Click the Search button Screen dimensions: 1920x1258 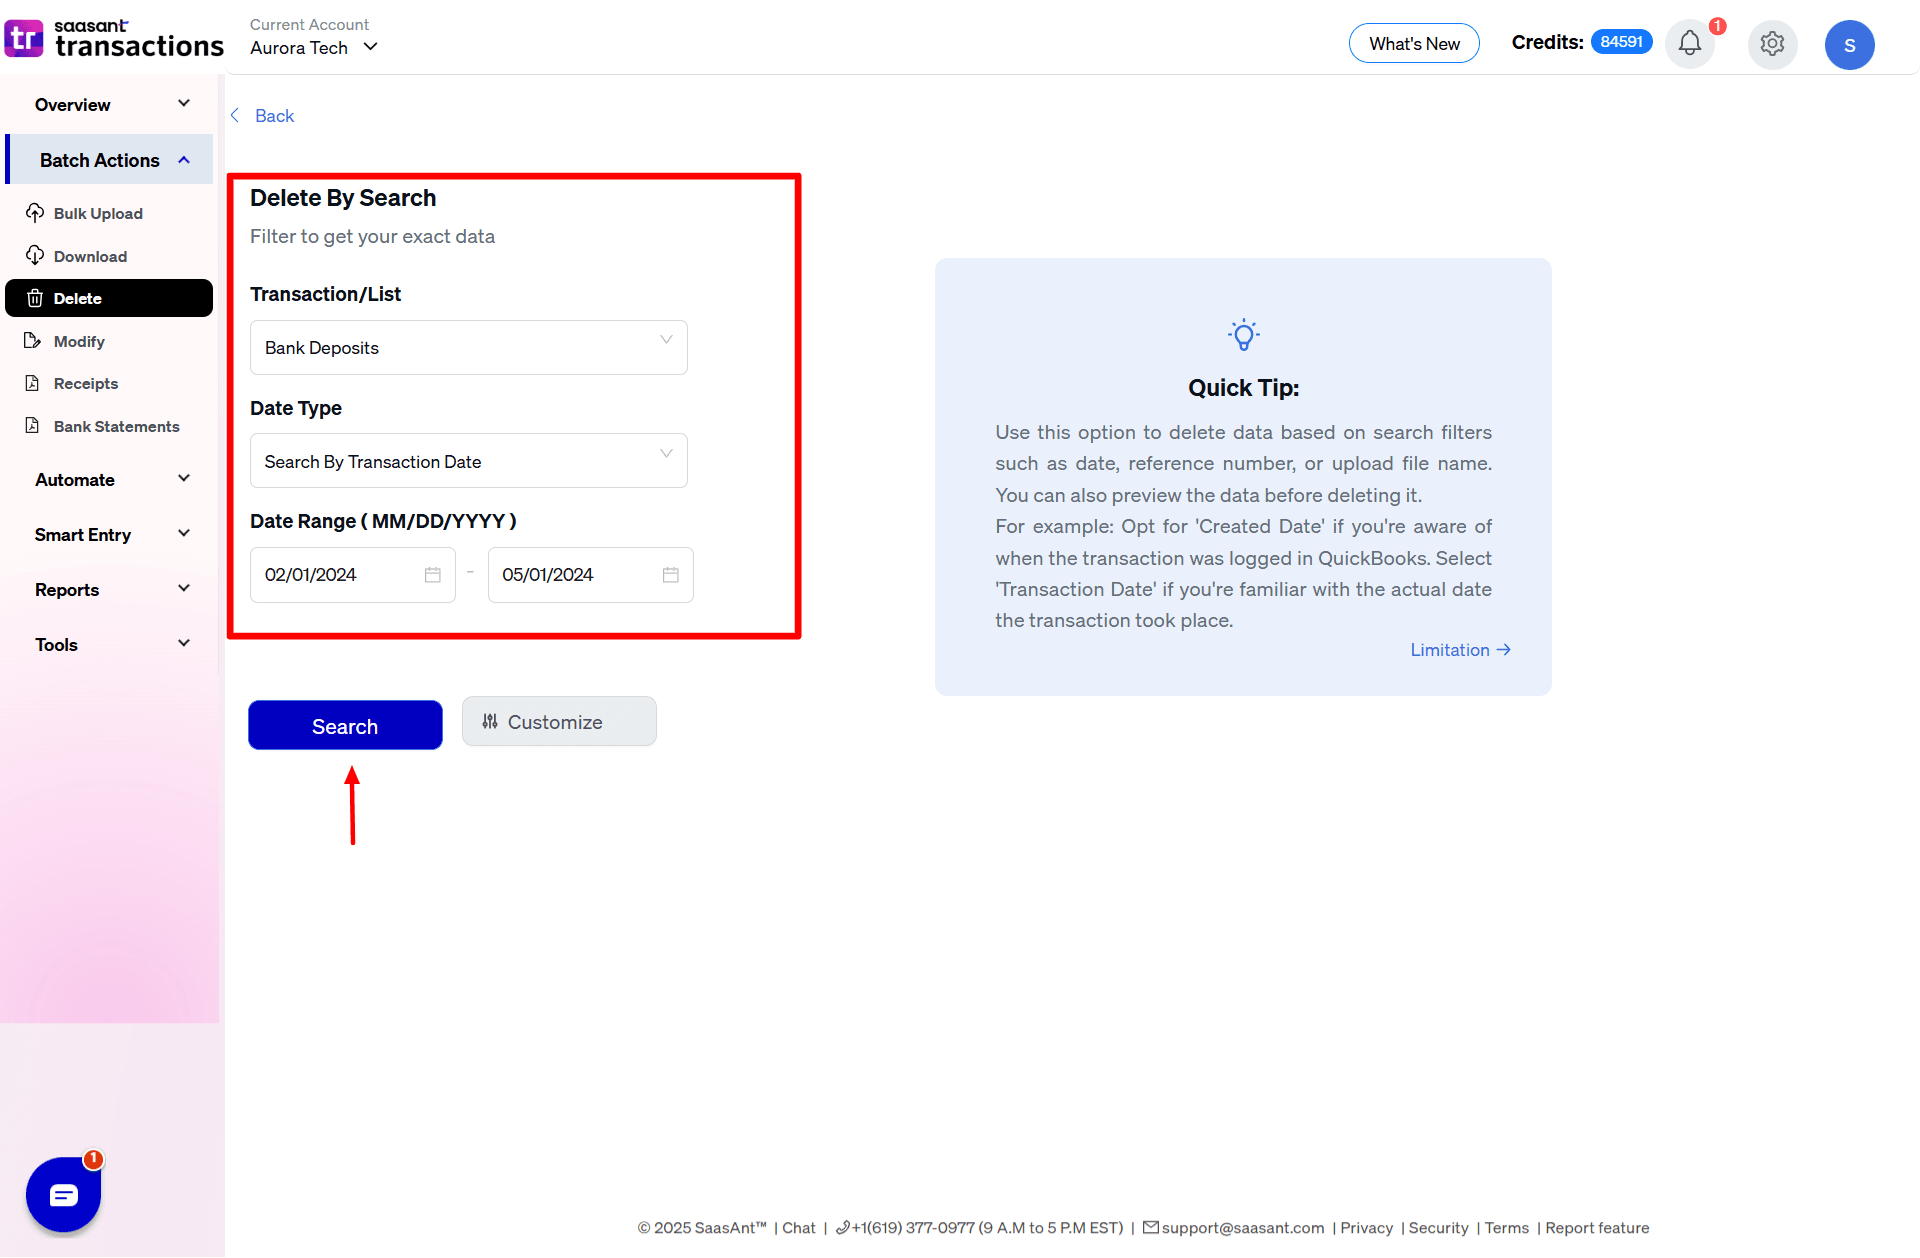pos(344,725)
